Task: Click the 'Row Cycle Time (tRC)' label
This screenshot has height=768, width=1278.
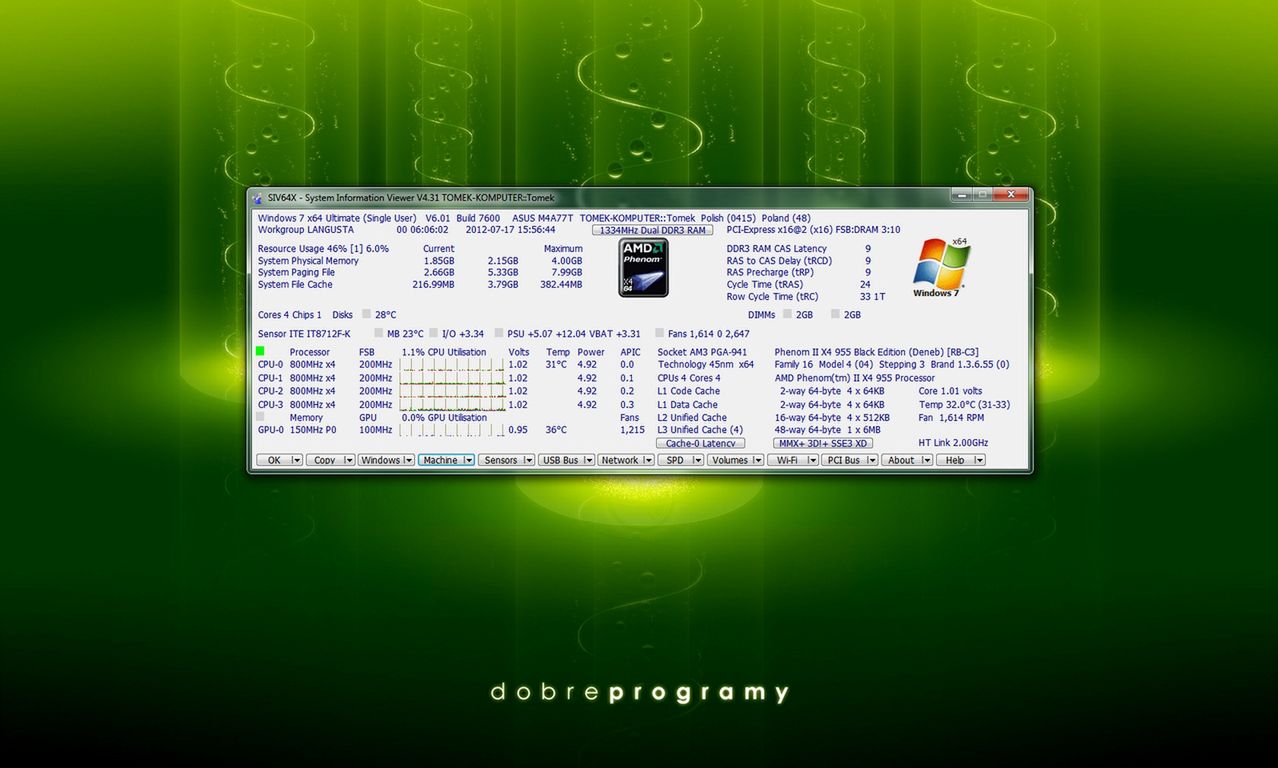Action: click(772, 296)
